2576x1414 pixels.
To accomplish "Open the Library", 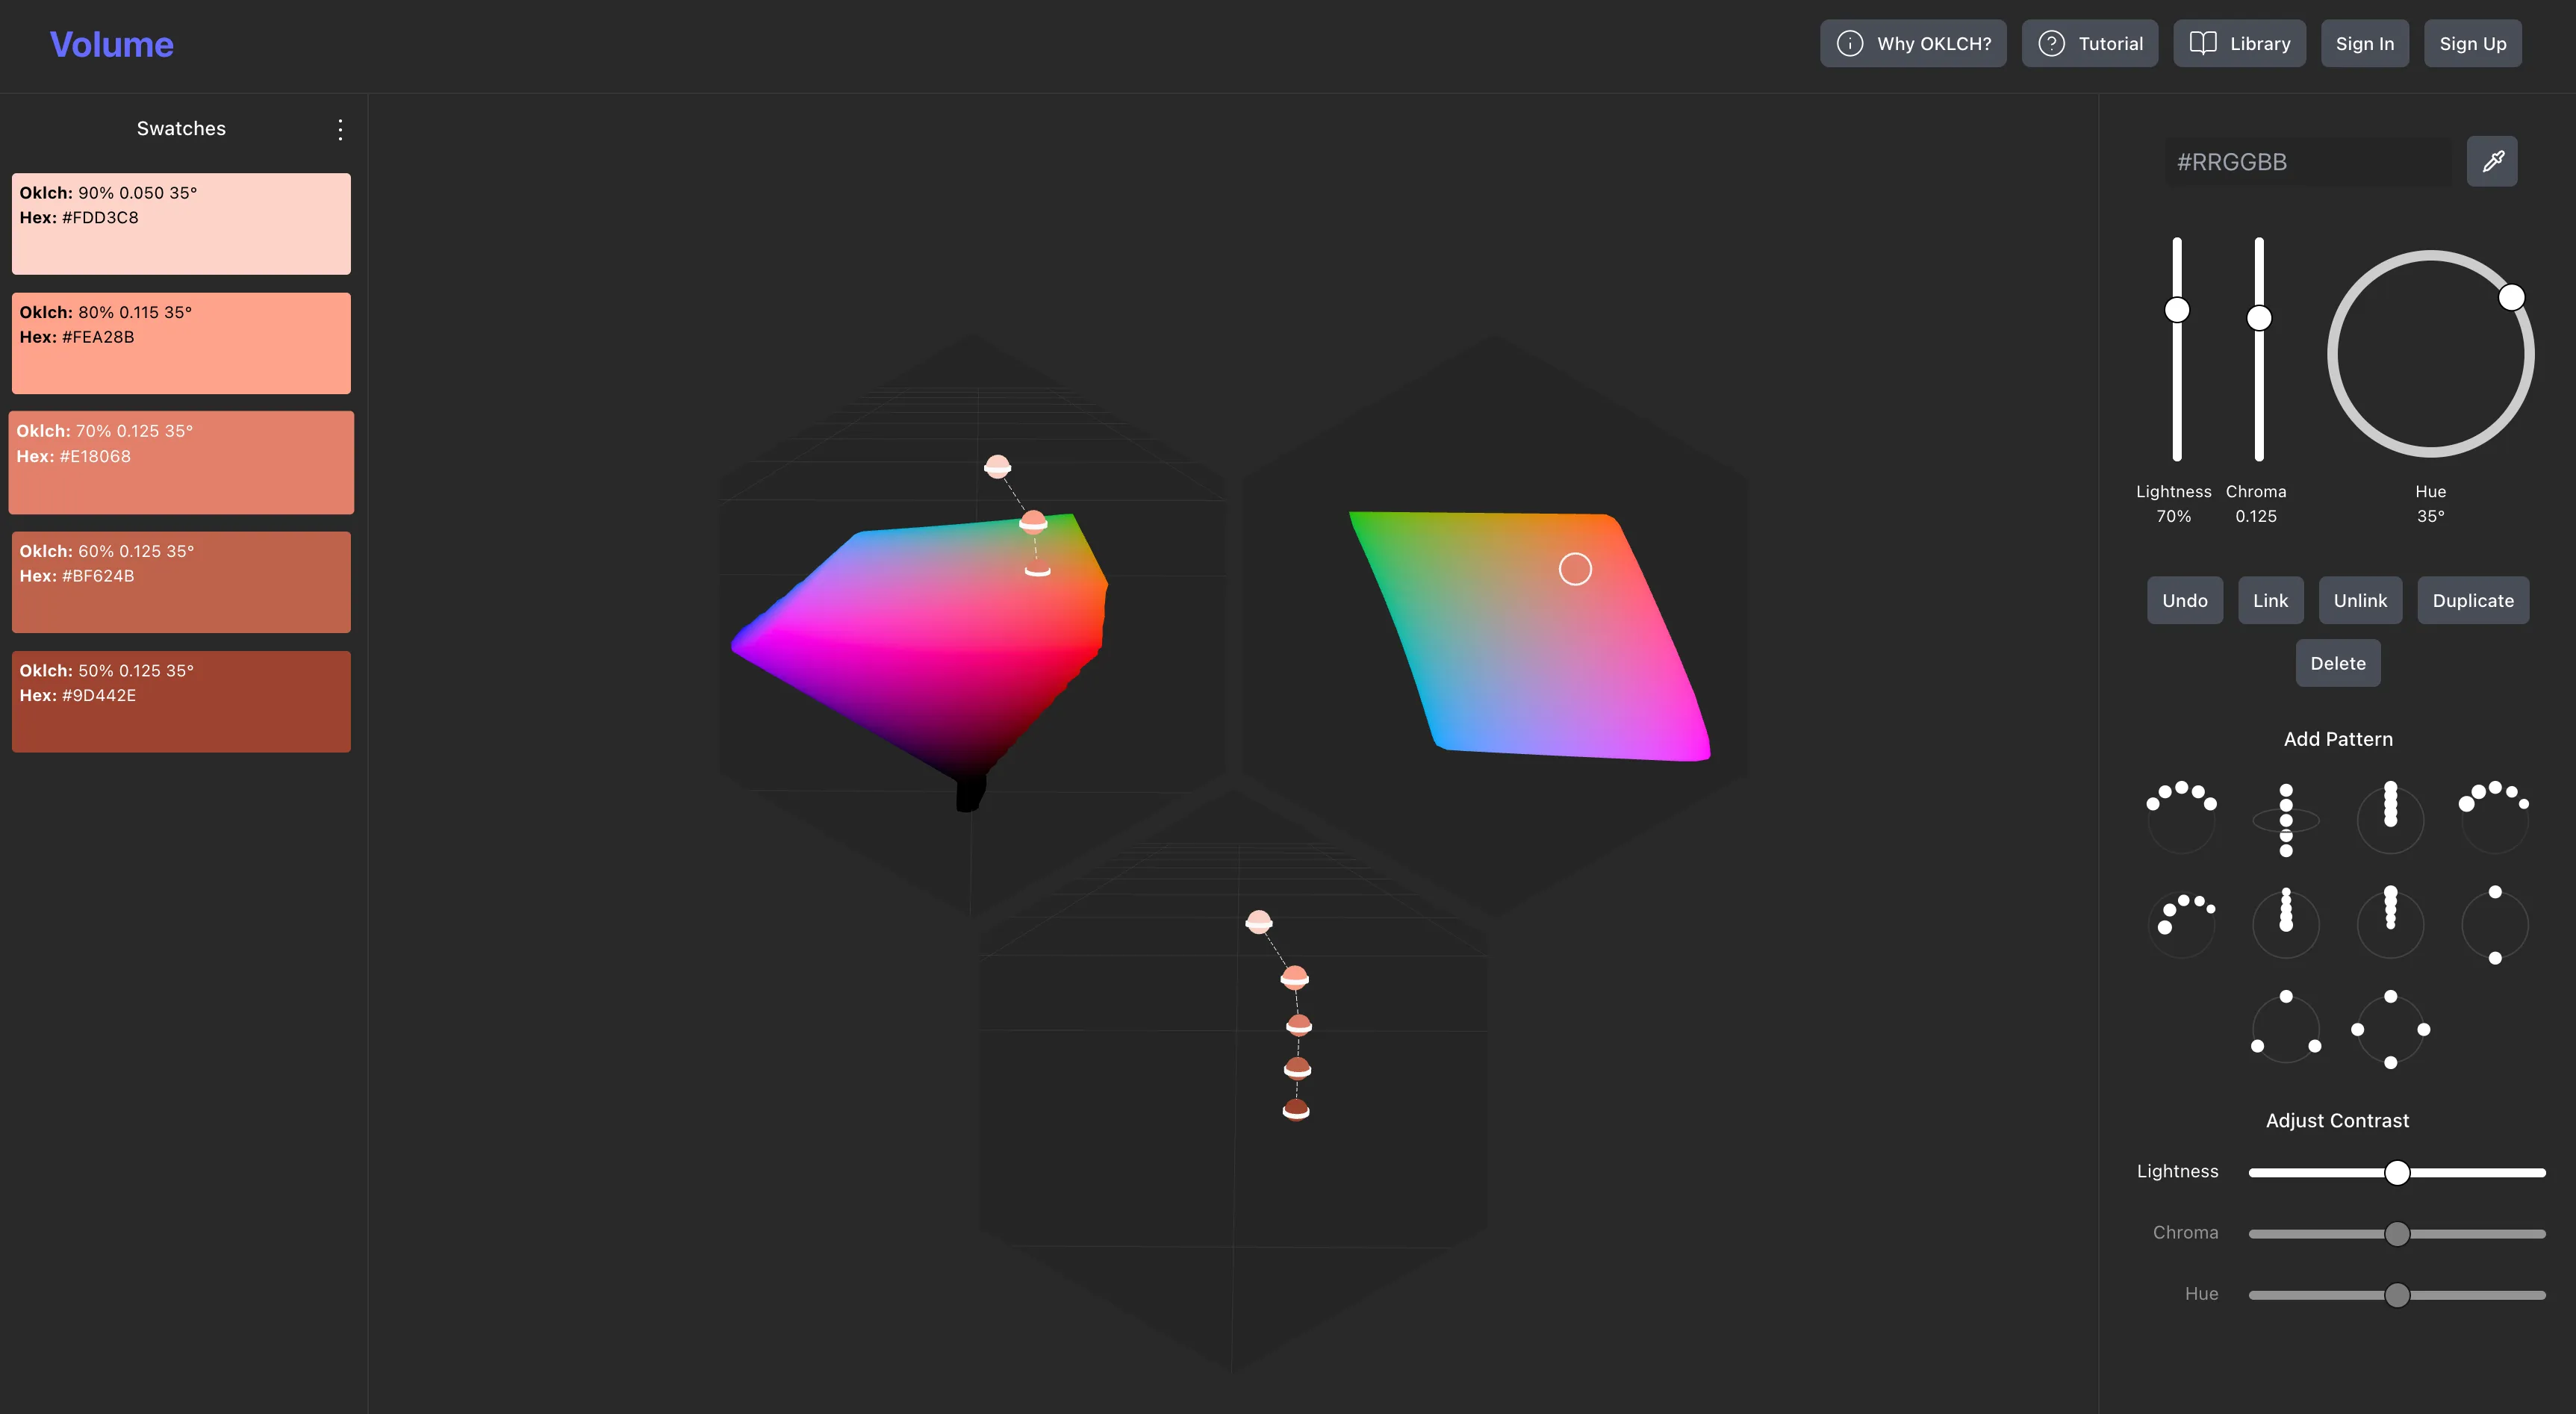I will point(2239,44).
